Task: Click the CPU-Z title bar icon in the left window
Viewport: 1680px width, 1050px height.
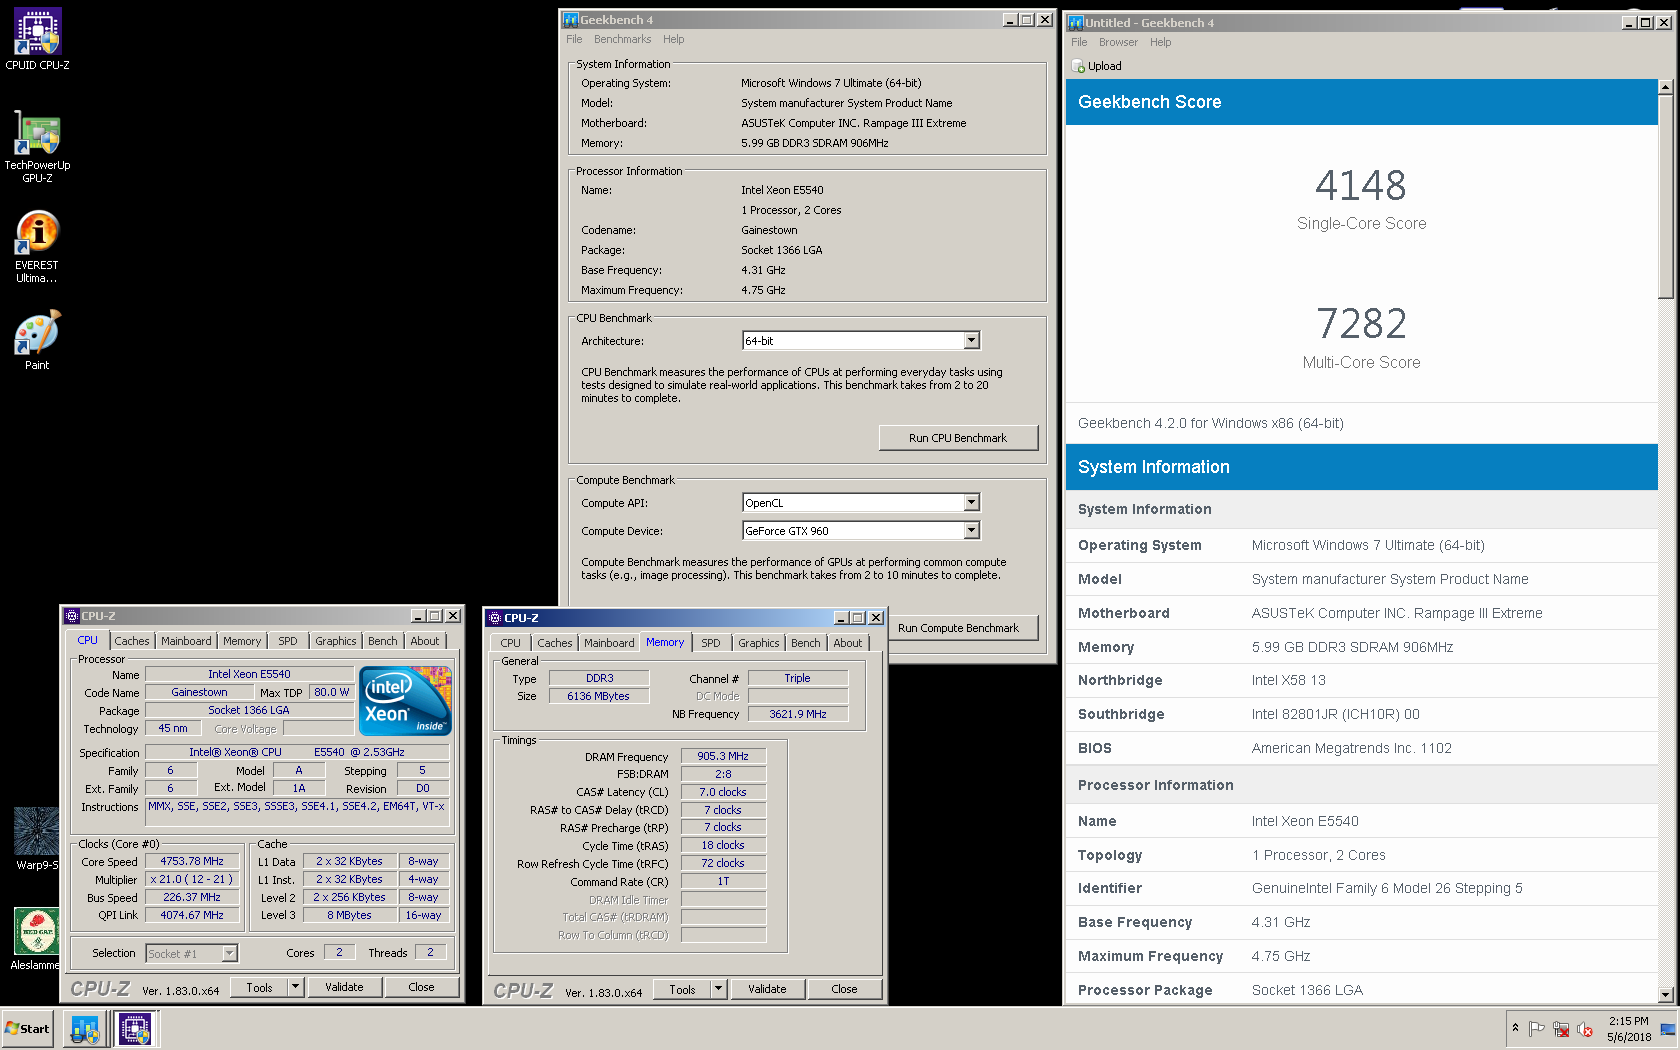Action: (72, 616)
